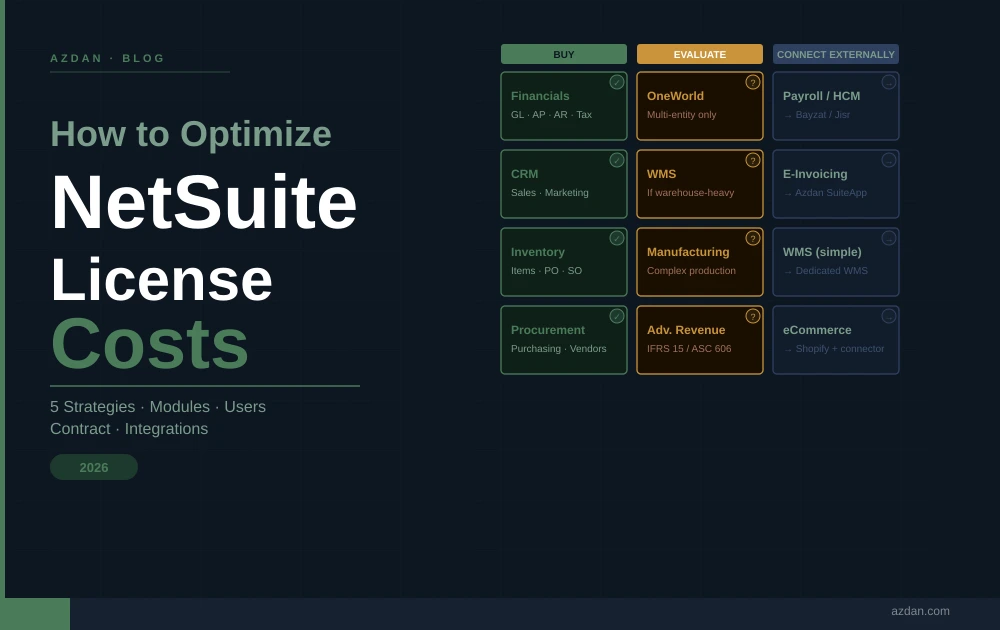Click the question mark icon on OneWorld card
This screenshot has height=630, width=1000.
coord(753,82)
